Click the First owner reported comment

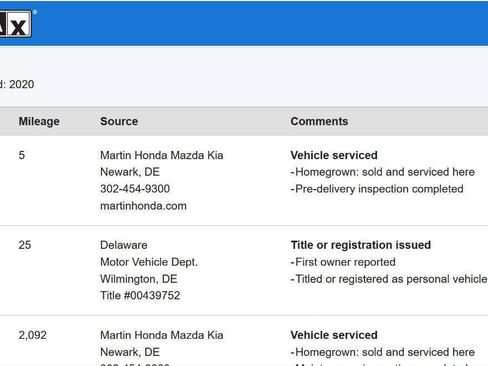click(x=343, y=262)
